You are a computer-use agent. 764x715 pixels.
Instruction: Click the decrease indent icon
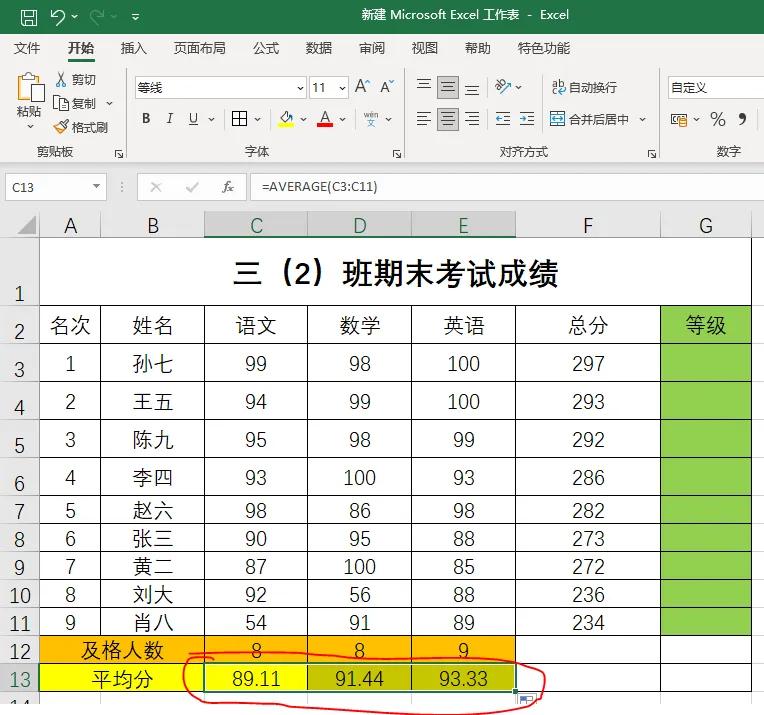point(503,118)
